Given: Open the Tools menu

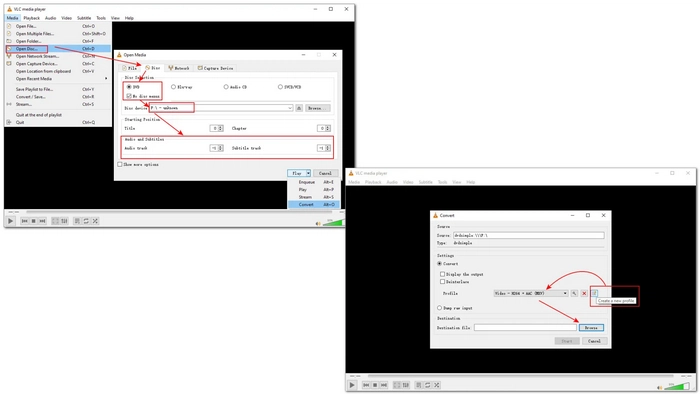Looking at the screenshot, I should (101, 18).
